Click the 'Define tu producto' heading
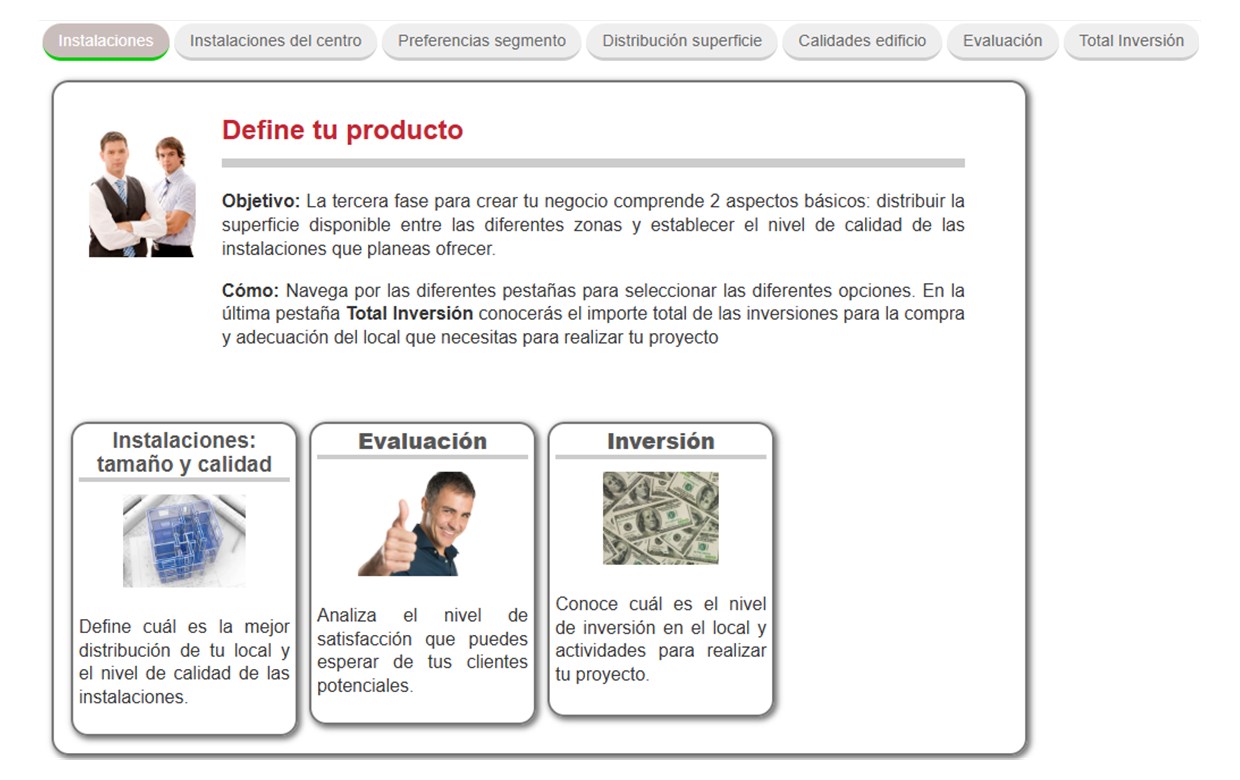The width and height of the screenshot is (1240, 780). pos(342,130)
